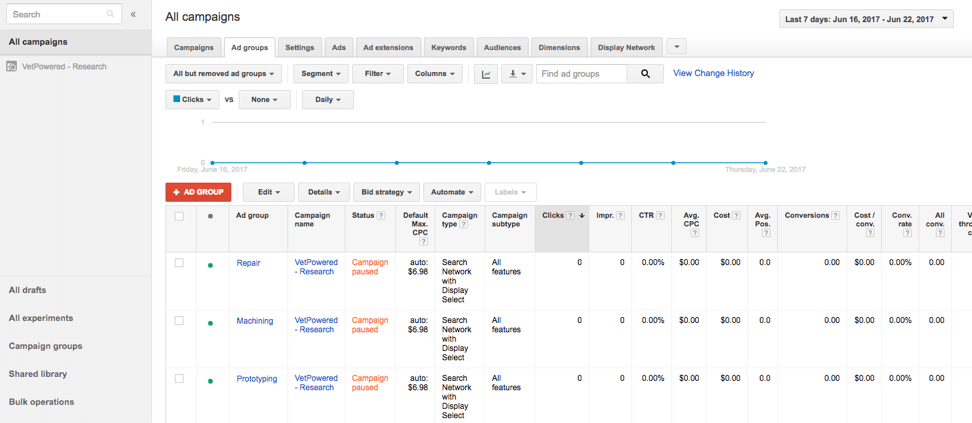Open the download report icon
Viewport: 972px width, 423px height.
(x=517, y=74)
